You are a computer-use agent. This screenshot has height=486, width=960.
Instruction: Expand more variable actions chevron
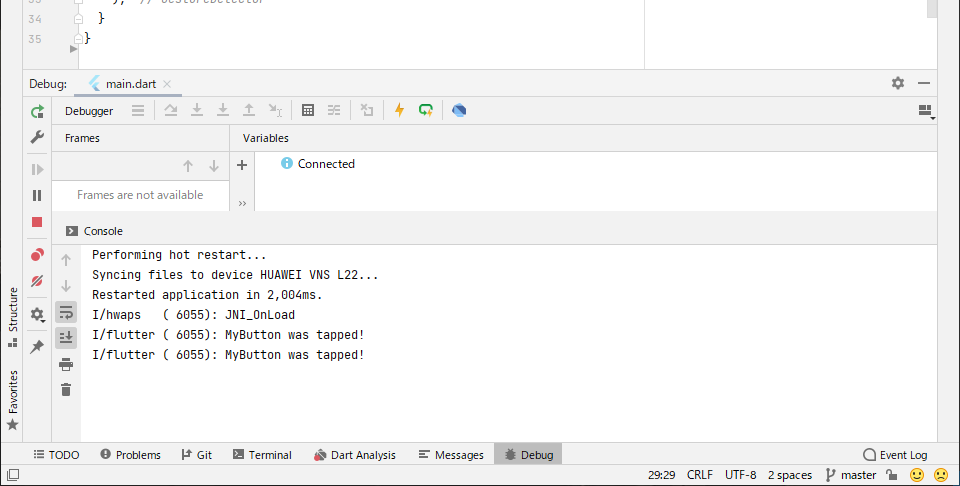(242, 203)
